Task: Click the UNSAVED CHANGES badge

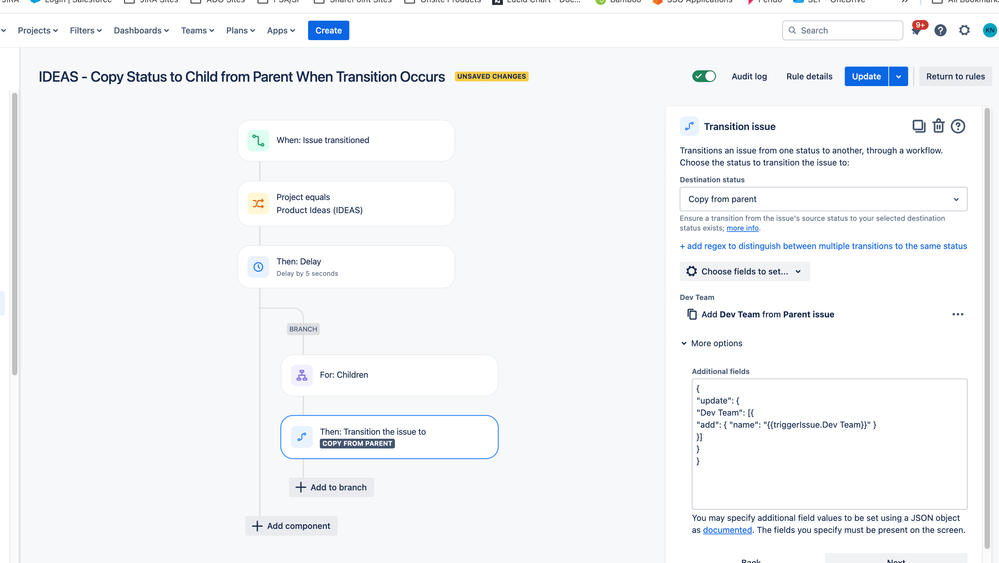Action: click(491, 76)
